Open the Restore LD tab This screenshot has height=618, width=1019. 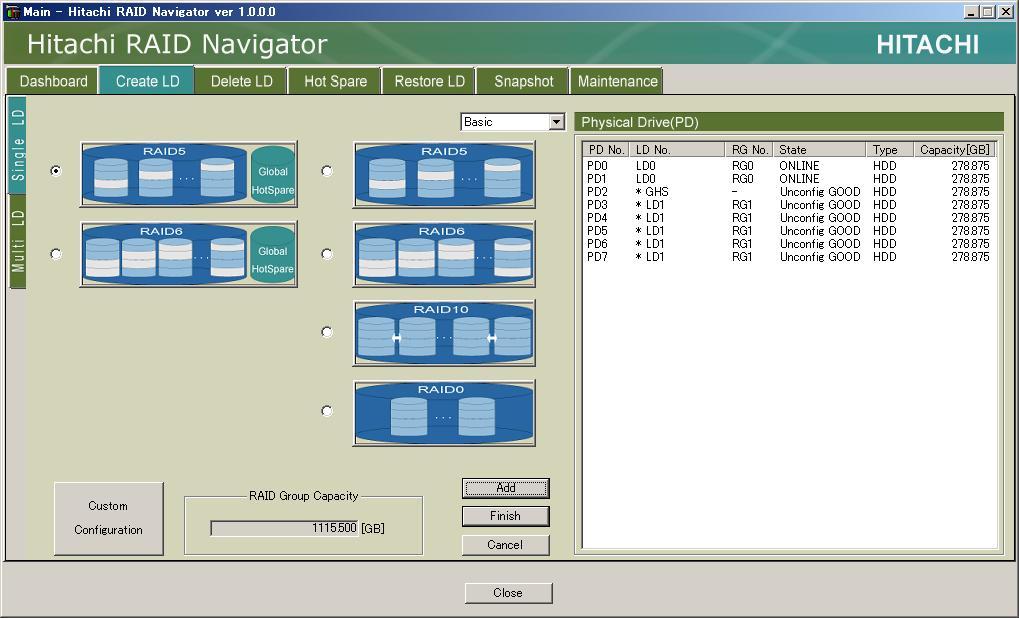pos(430,81)
